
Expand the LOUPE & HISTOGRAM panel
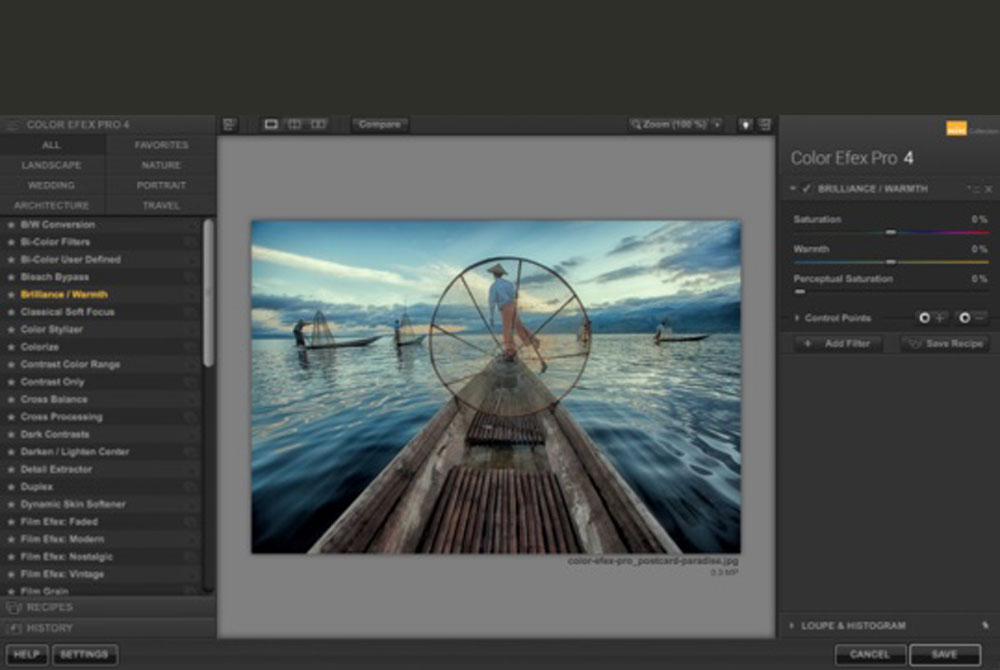coord(793,625)
